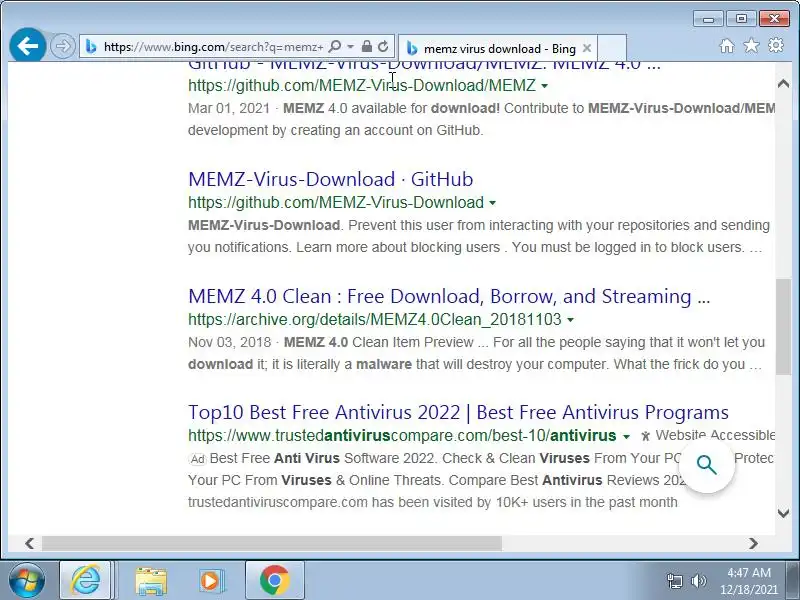Image resolution: width=800 pixels, height=600 pixels.
Task: Click the network tray icon
Action: (674, 581)
